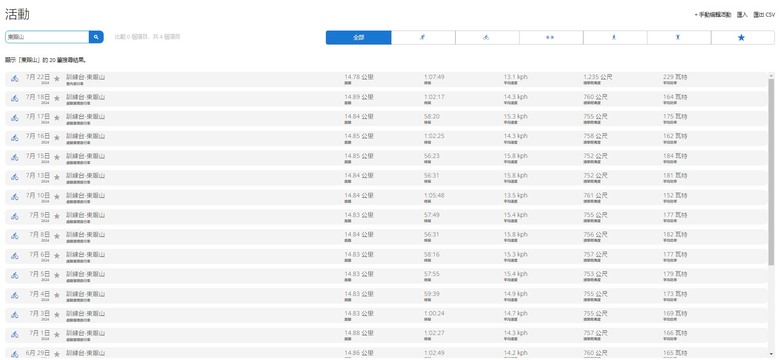Mark 7月9日 activity as favorite
The height and width of the screenshot is (360, 780).
[x=57, y=216]
